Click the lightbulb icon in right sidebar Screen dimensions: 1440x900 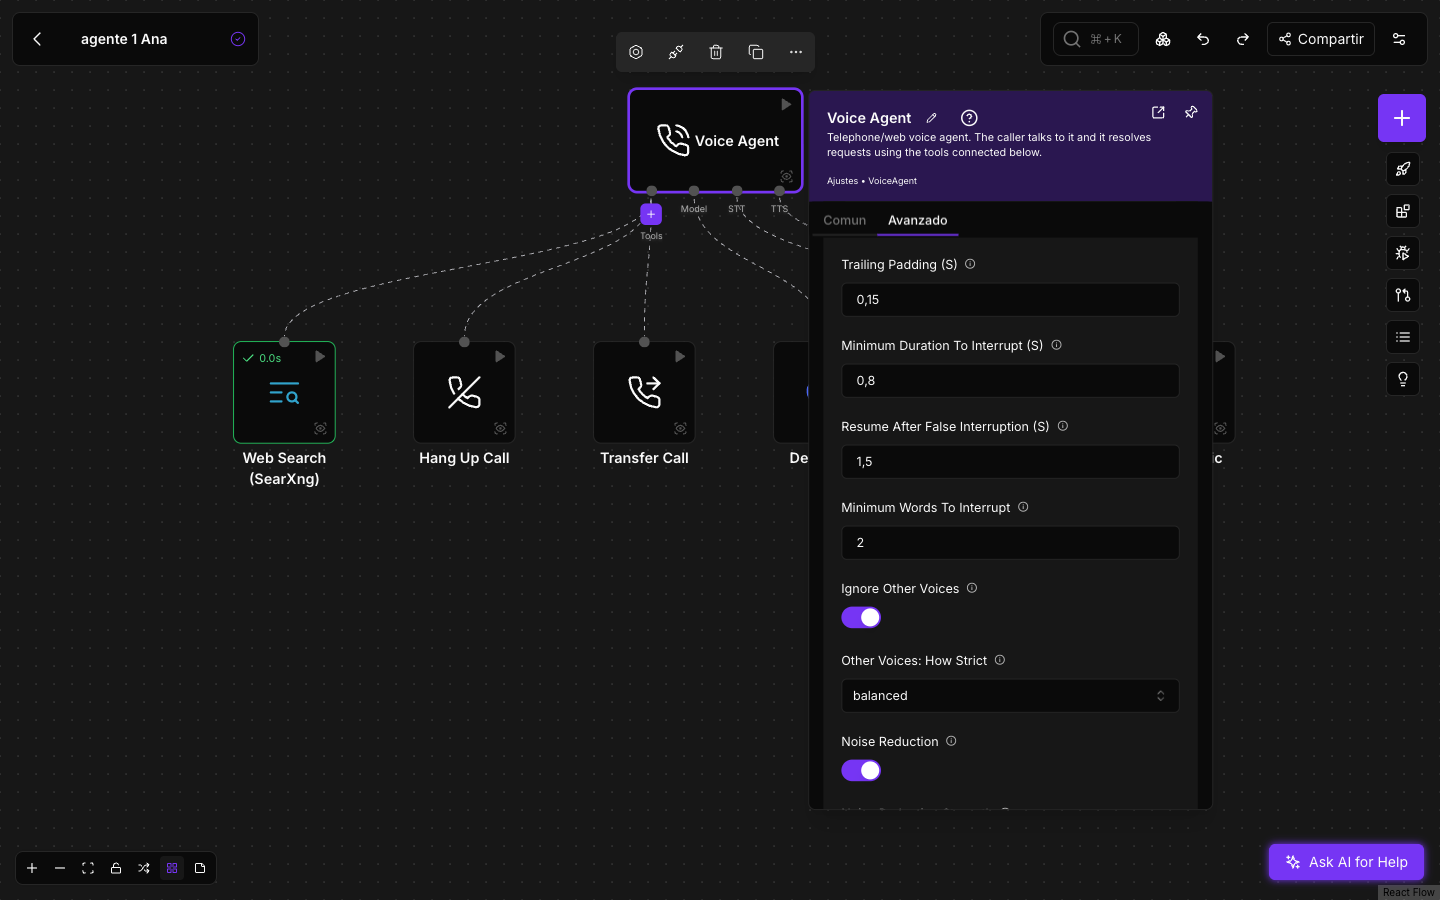[x=1403, y=379]
